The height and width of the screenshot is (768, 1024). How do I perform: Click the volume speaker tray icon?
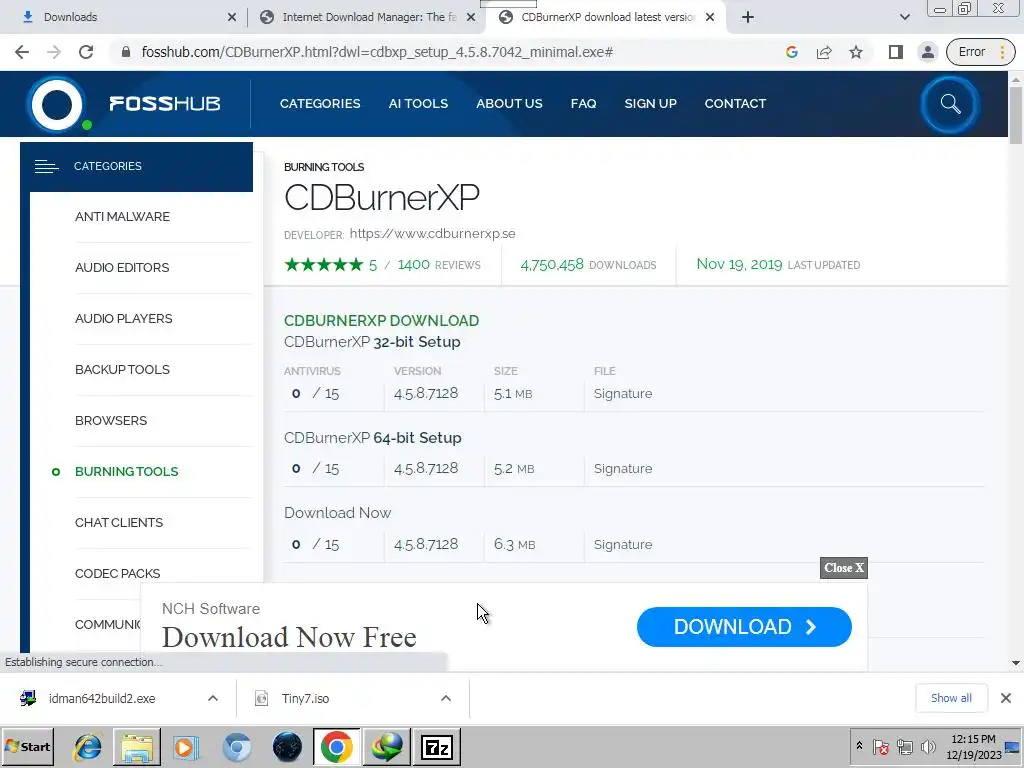tap(928, 746)
